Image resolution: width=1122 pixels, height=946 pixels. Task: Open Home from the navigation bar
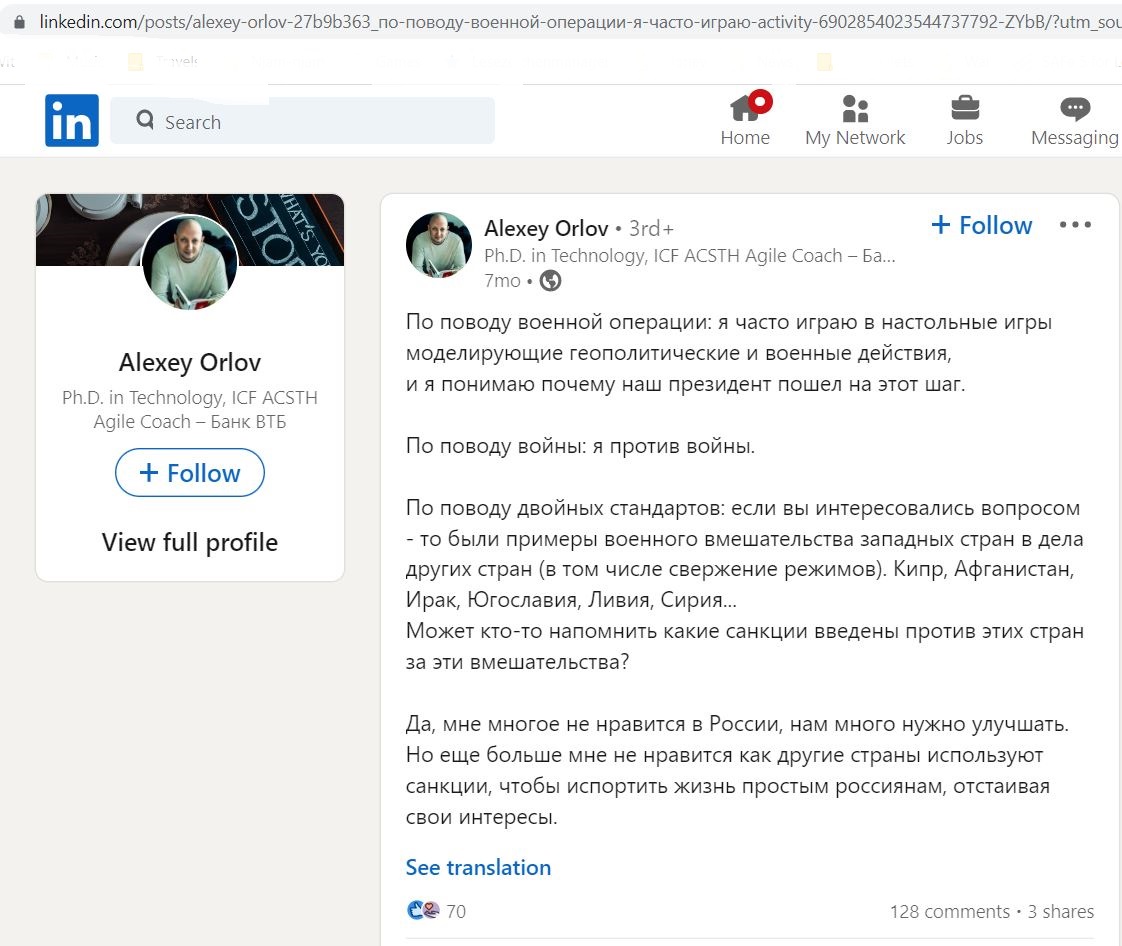(x=745, y=120)
